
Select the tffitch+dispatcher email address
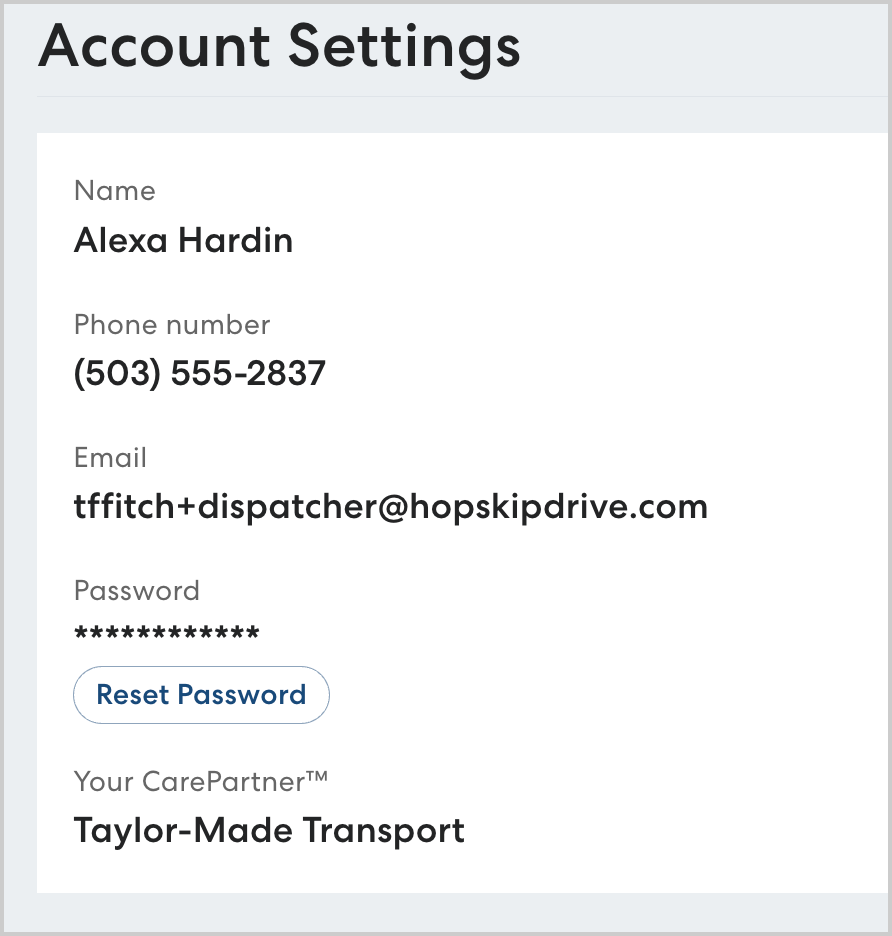(390, 507)
